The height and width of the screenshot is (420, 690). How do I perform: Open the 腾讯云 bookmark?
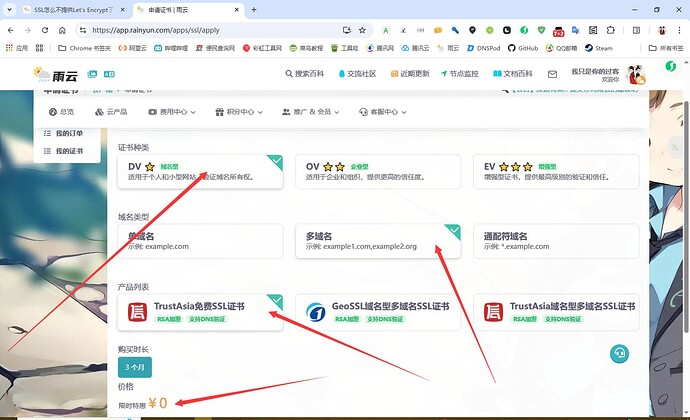415,48
